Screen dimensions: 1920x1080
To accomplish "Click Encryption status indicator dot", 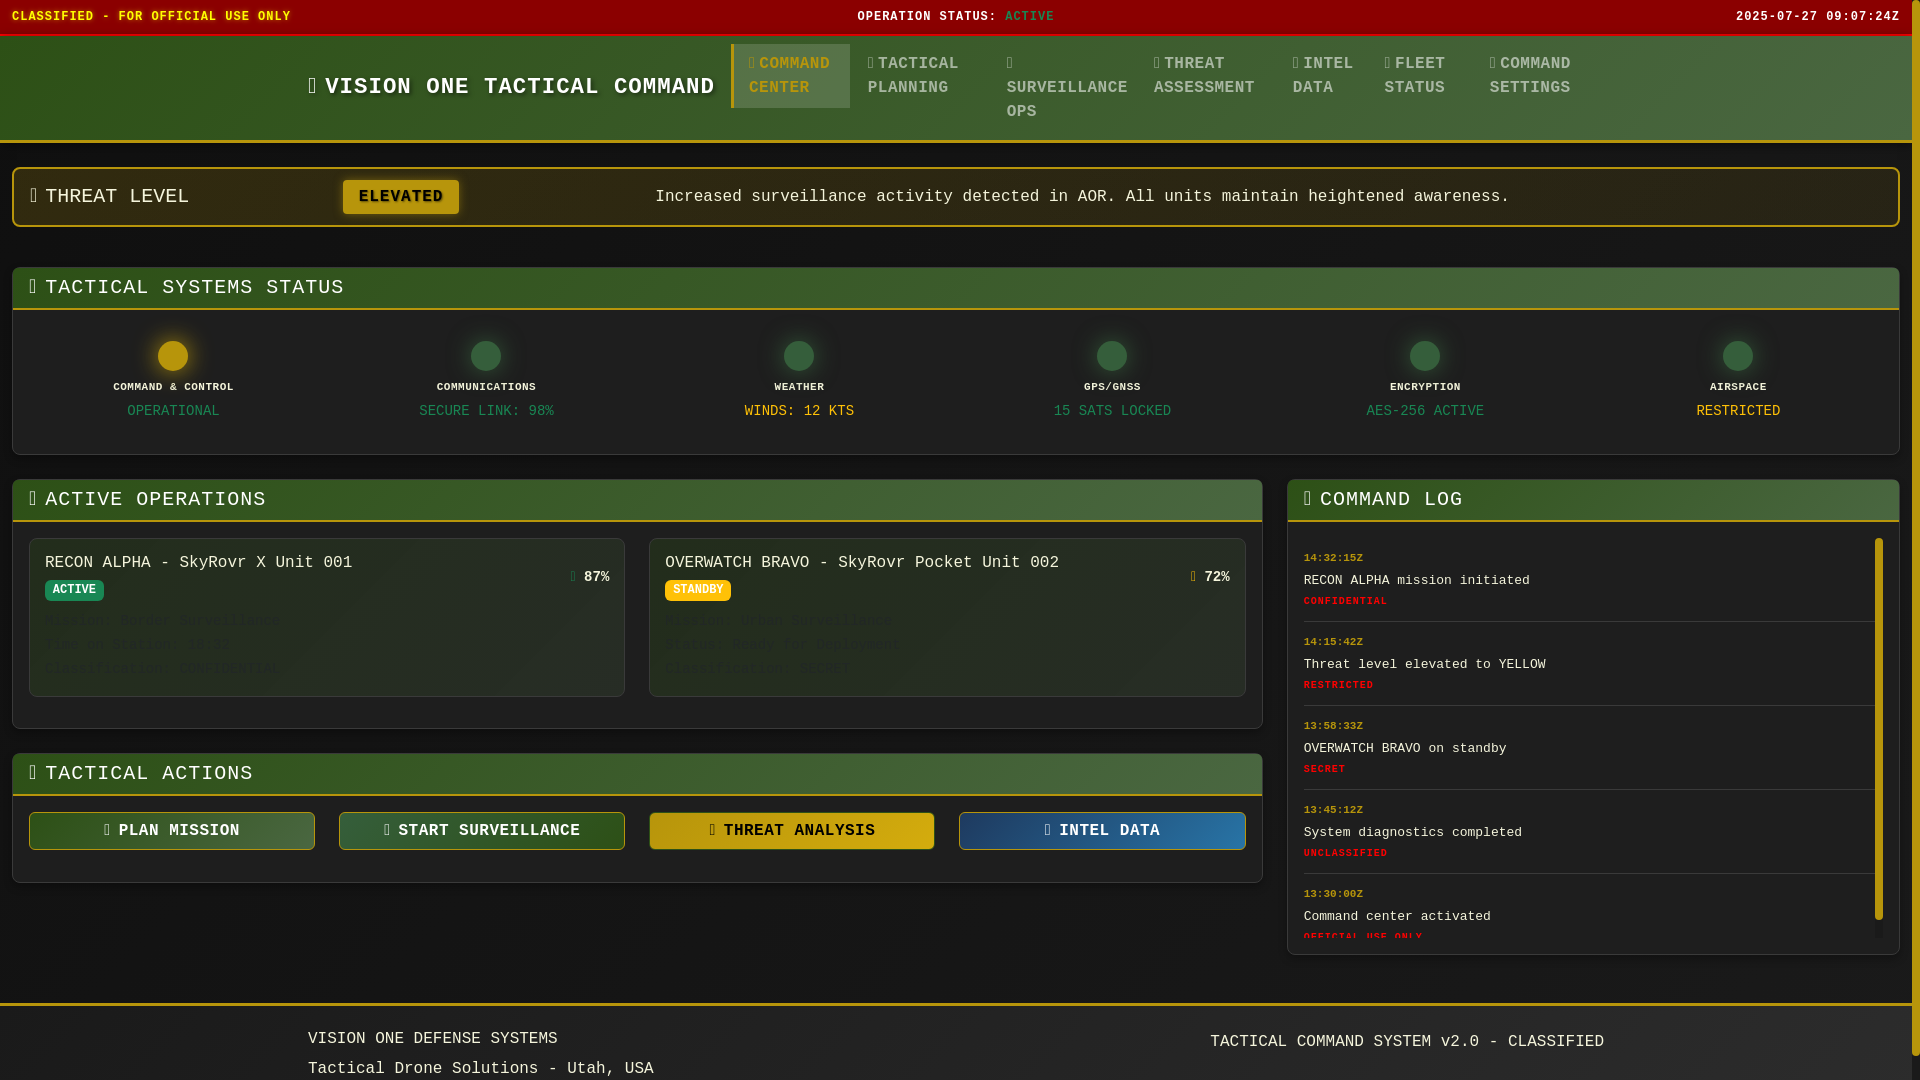I will 1425,356.
